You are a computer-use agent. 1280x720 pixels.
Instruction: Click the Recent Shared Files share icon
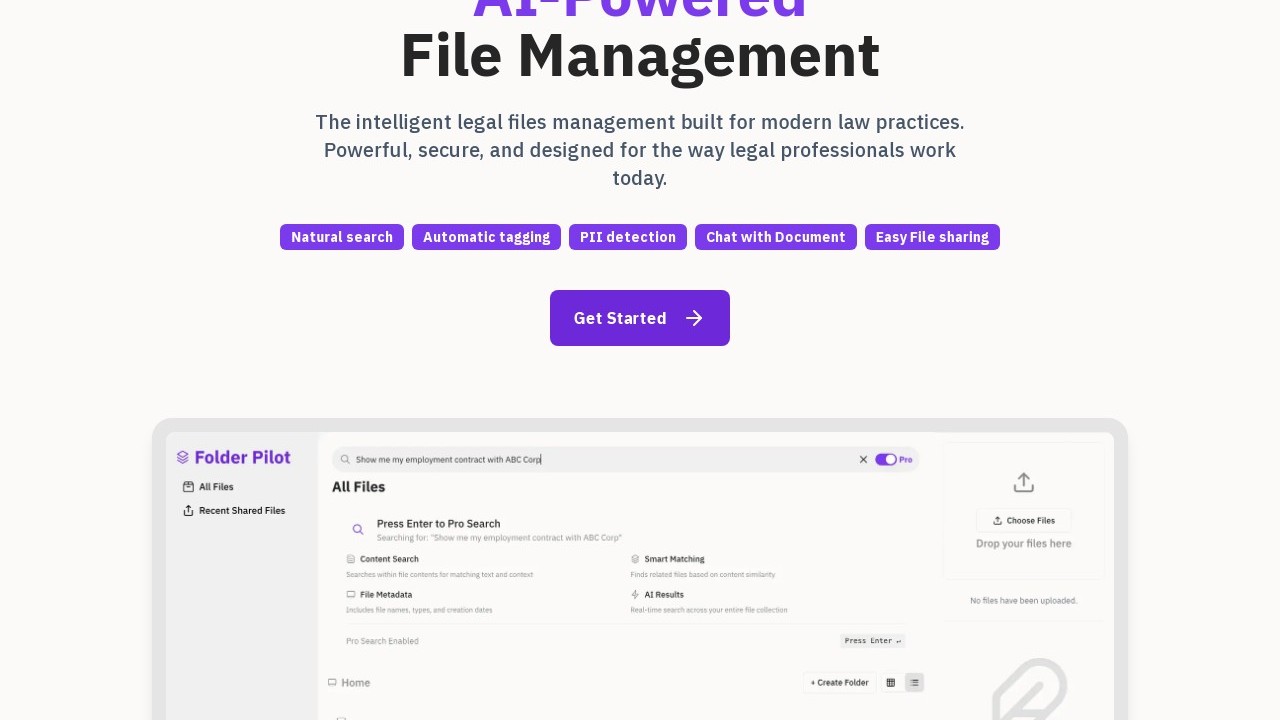point(188,511)
